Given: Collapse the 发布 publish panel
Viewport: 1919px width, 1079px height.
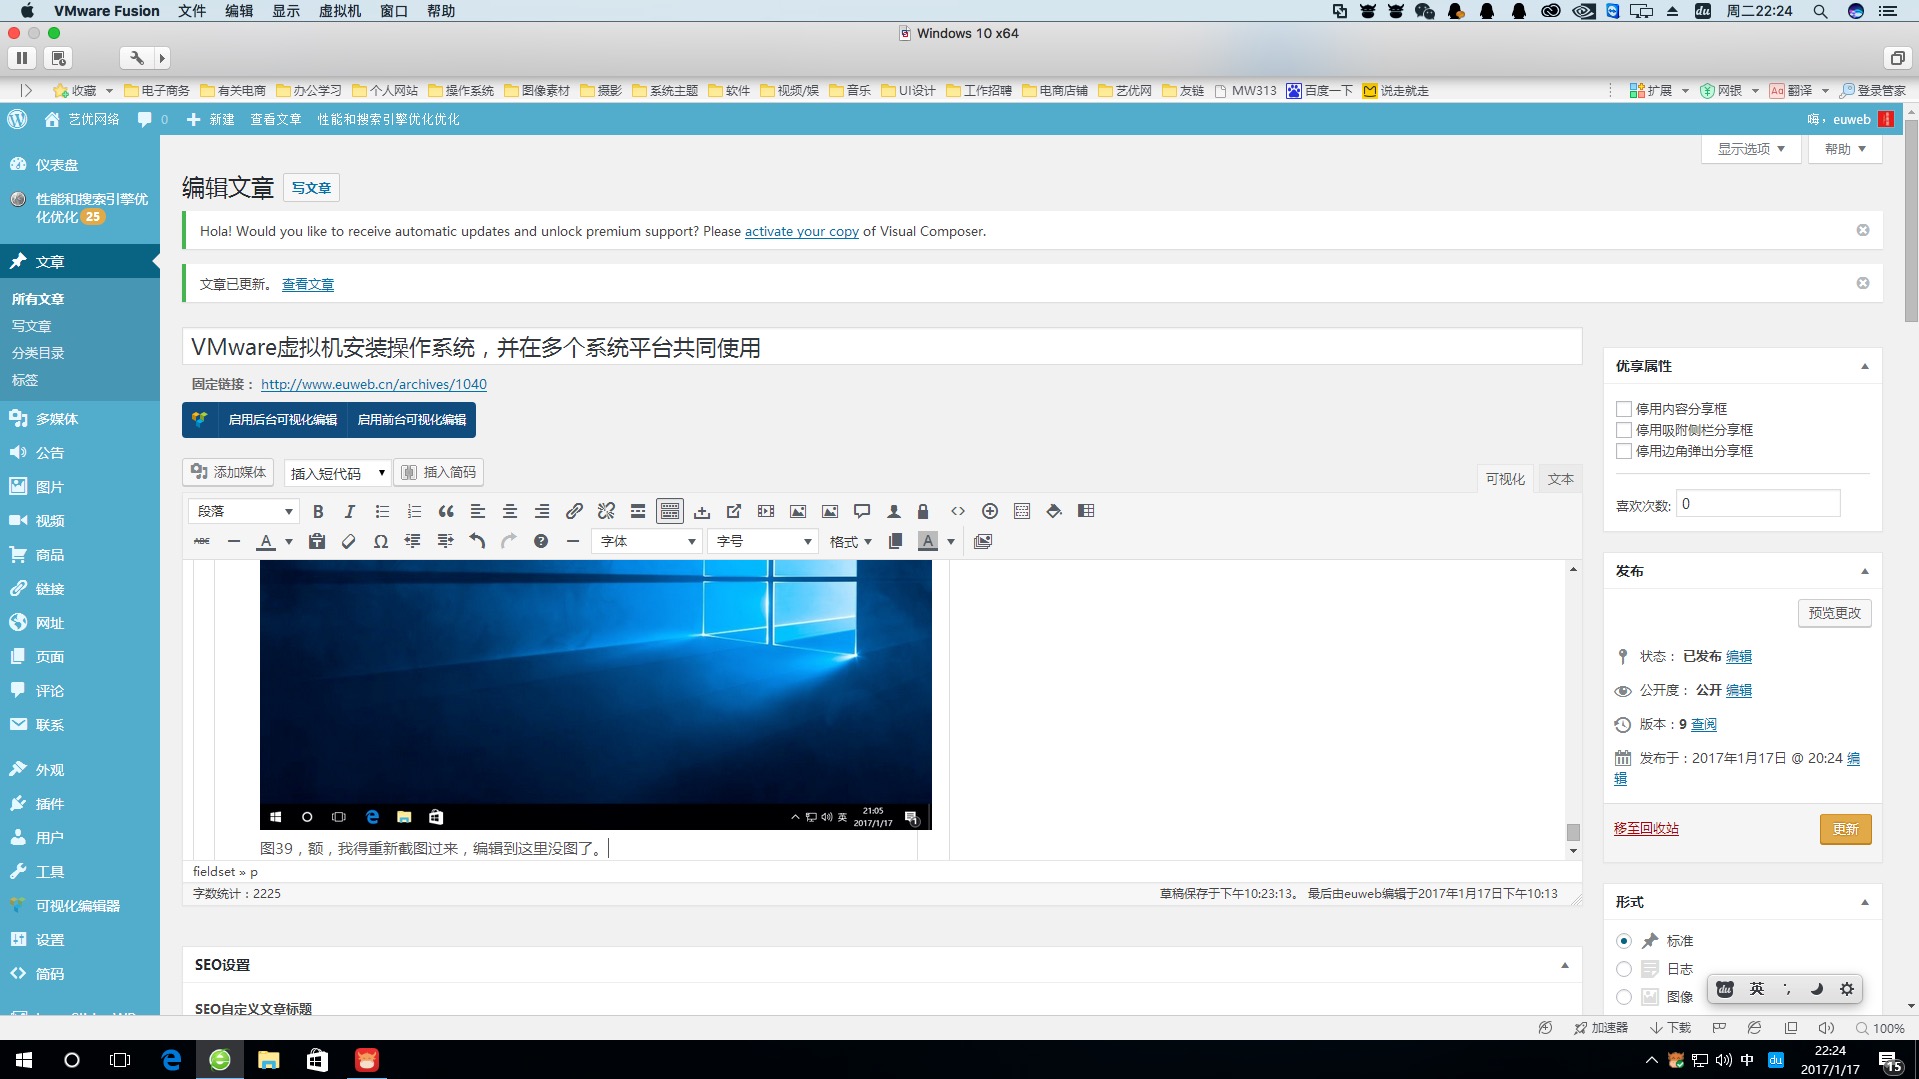Looking at the screenshot, I should 1865,571.
